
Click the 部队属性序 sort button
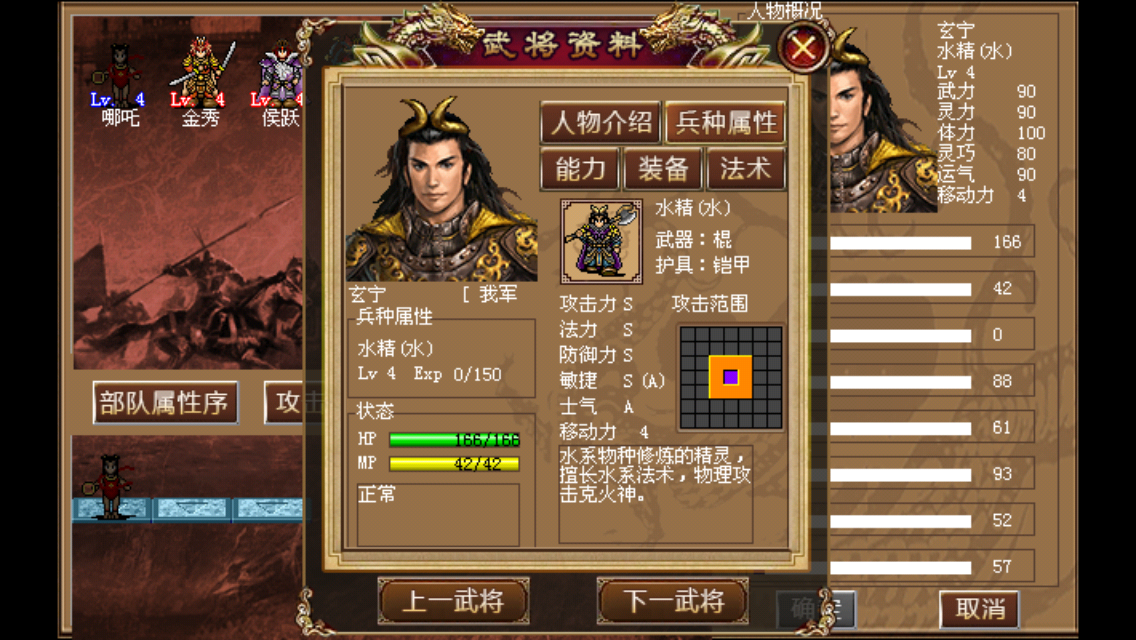[165, 402]
